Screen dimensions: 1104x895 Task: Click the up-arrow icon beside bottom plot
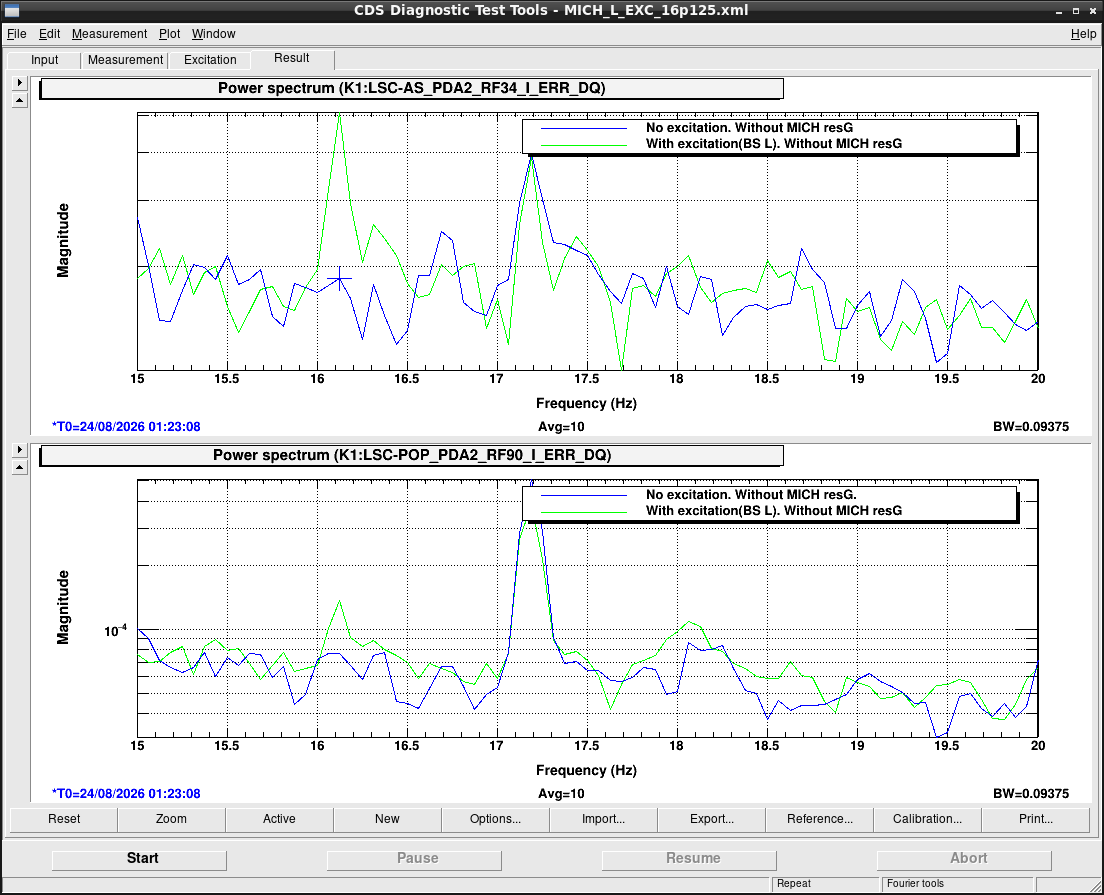coord(20,468)
